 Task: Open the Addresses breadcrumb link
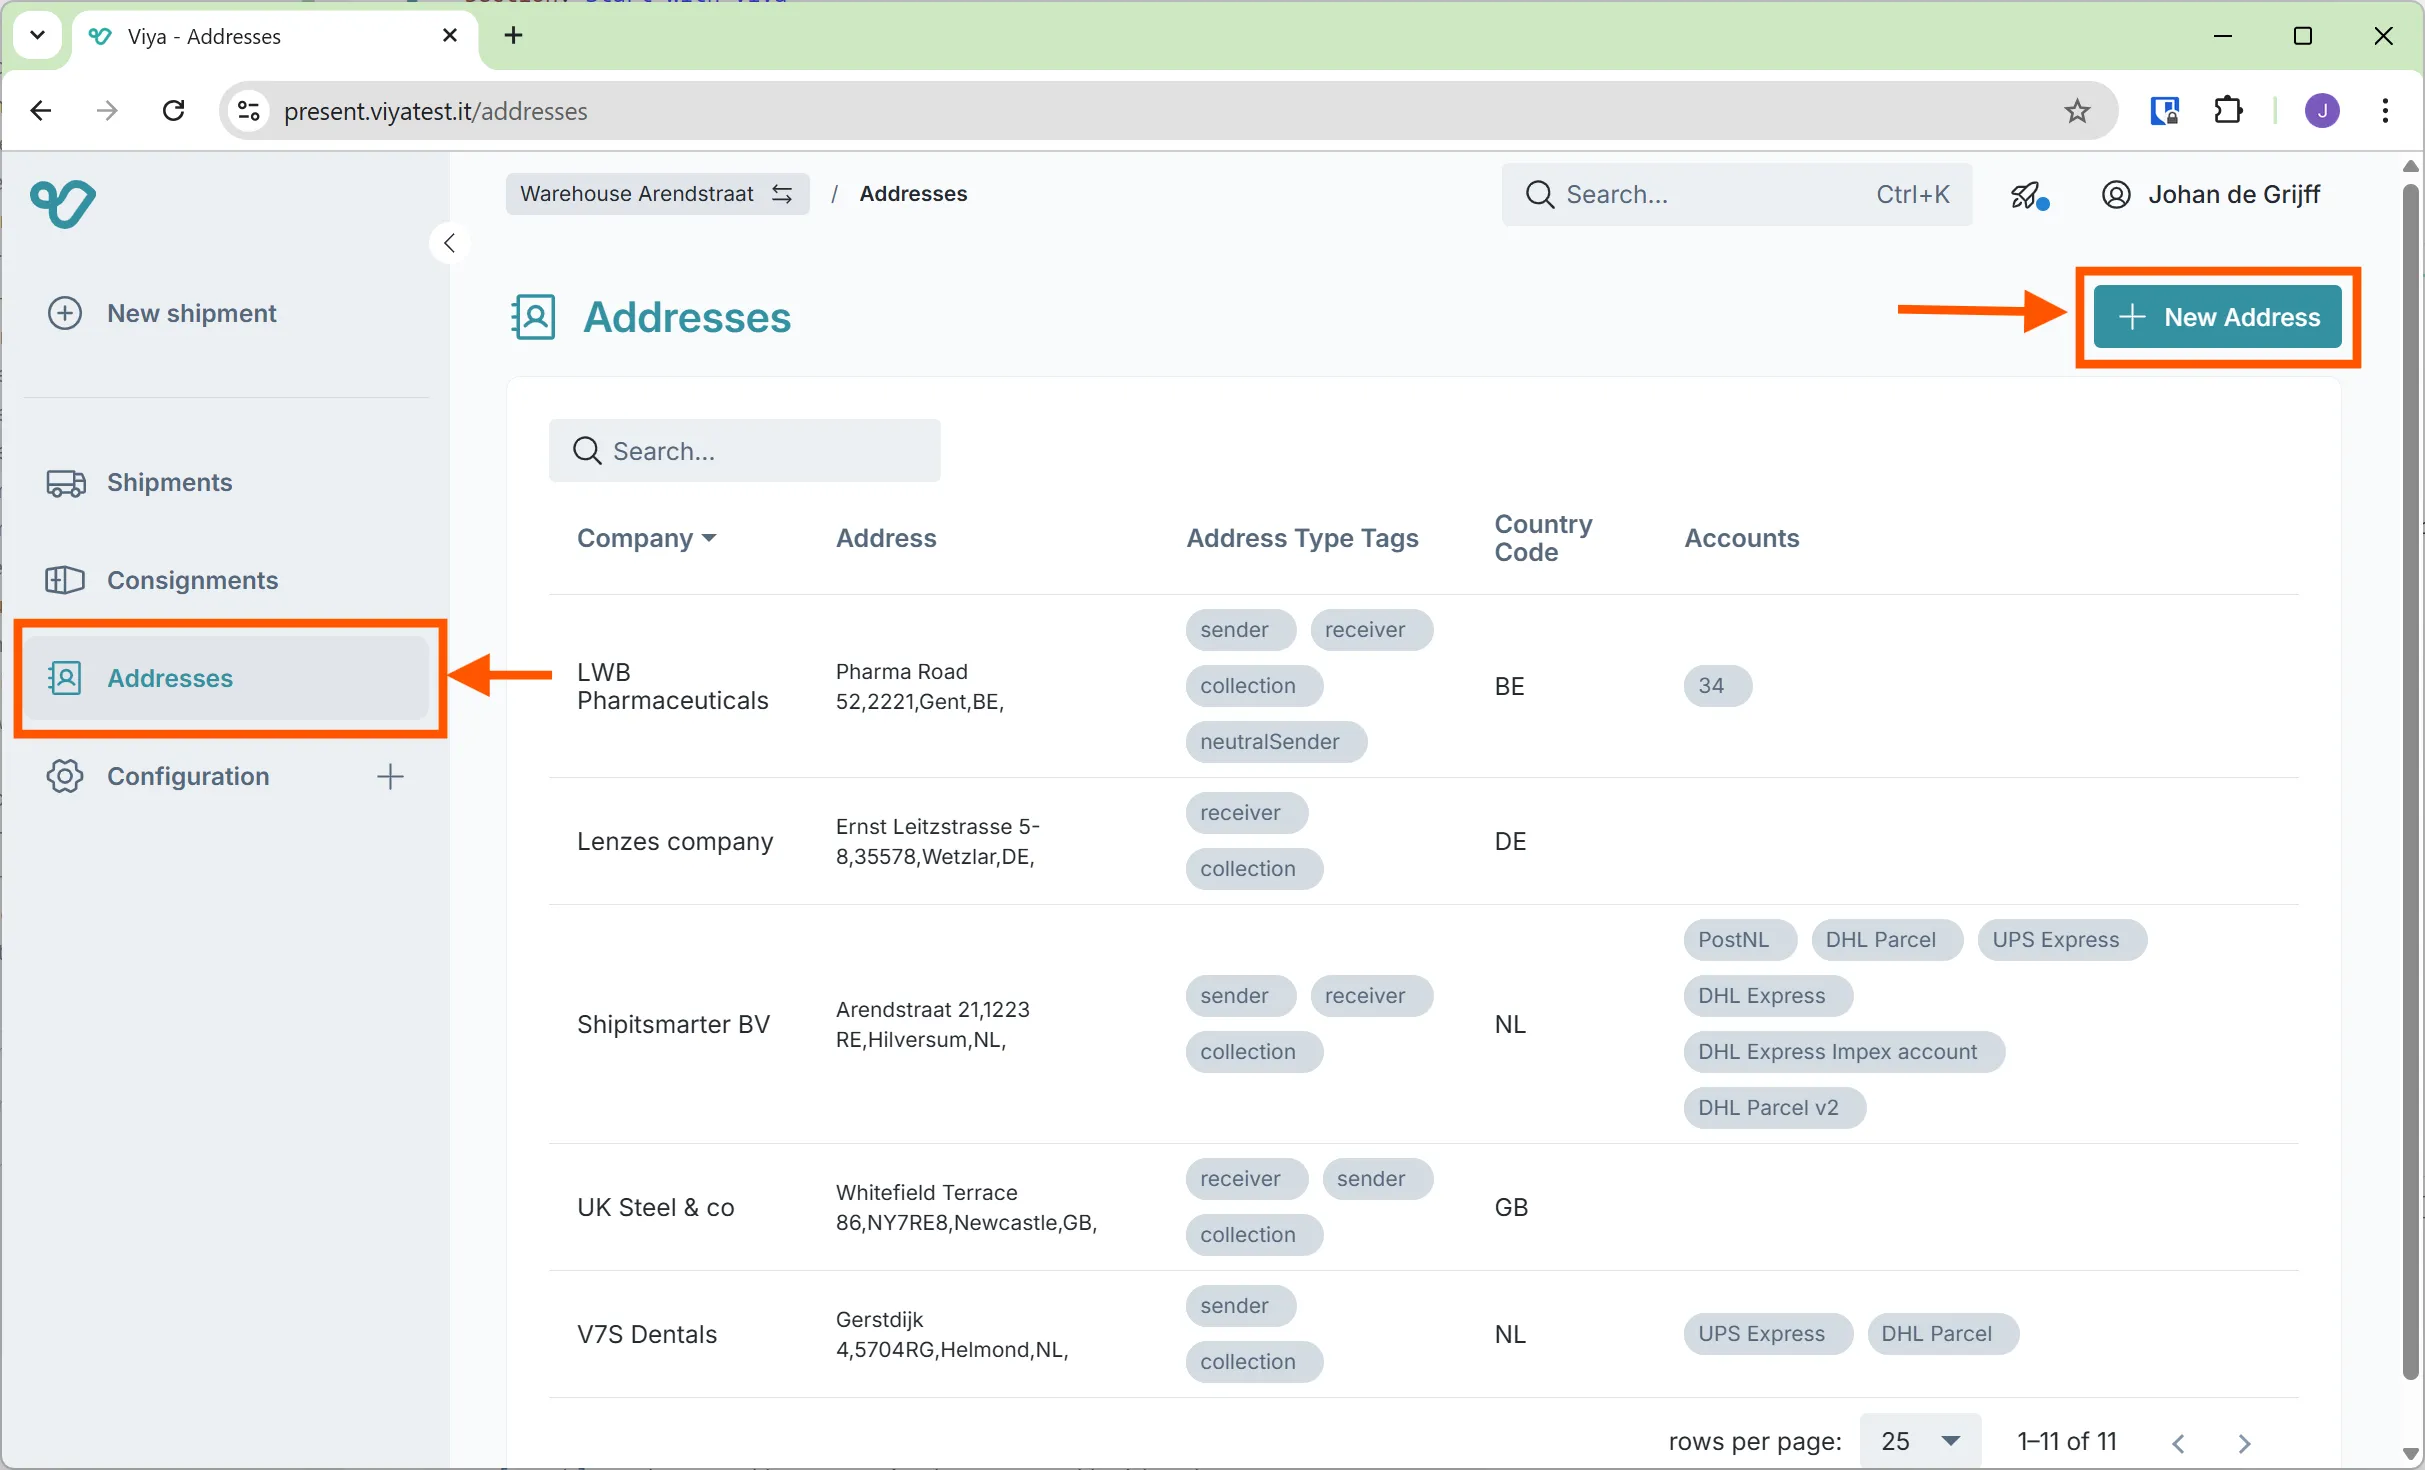913,194
